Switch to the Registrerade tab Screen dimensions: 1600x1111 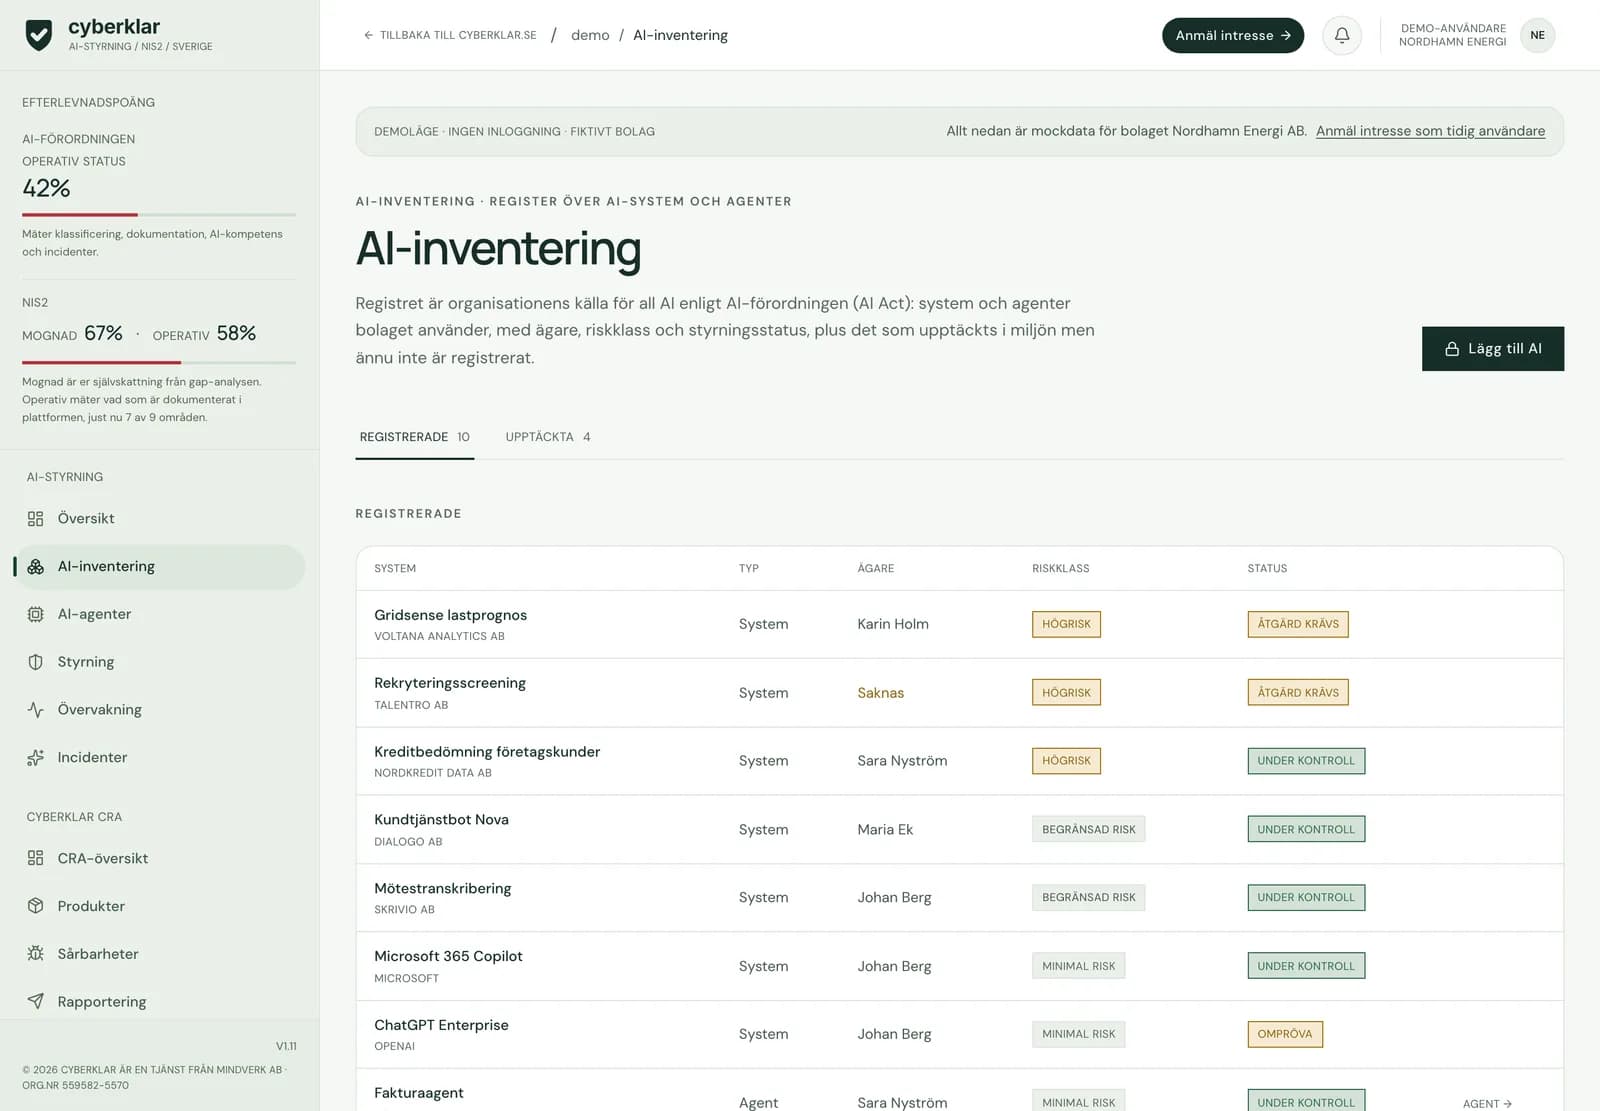pos(414,437)
